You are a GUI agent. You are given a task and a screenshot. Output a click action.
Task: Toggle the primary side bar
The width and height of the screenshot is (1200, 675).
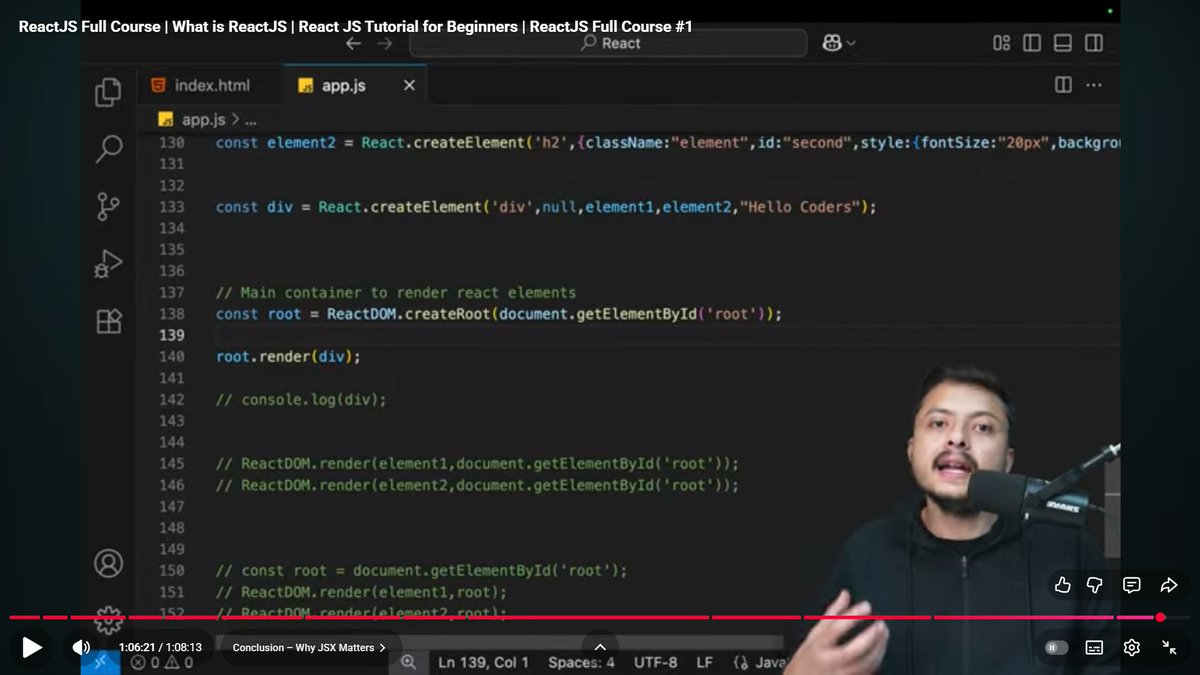click(1032, 43)
